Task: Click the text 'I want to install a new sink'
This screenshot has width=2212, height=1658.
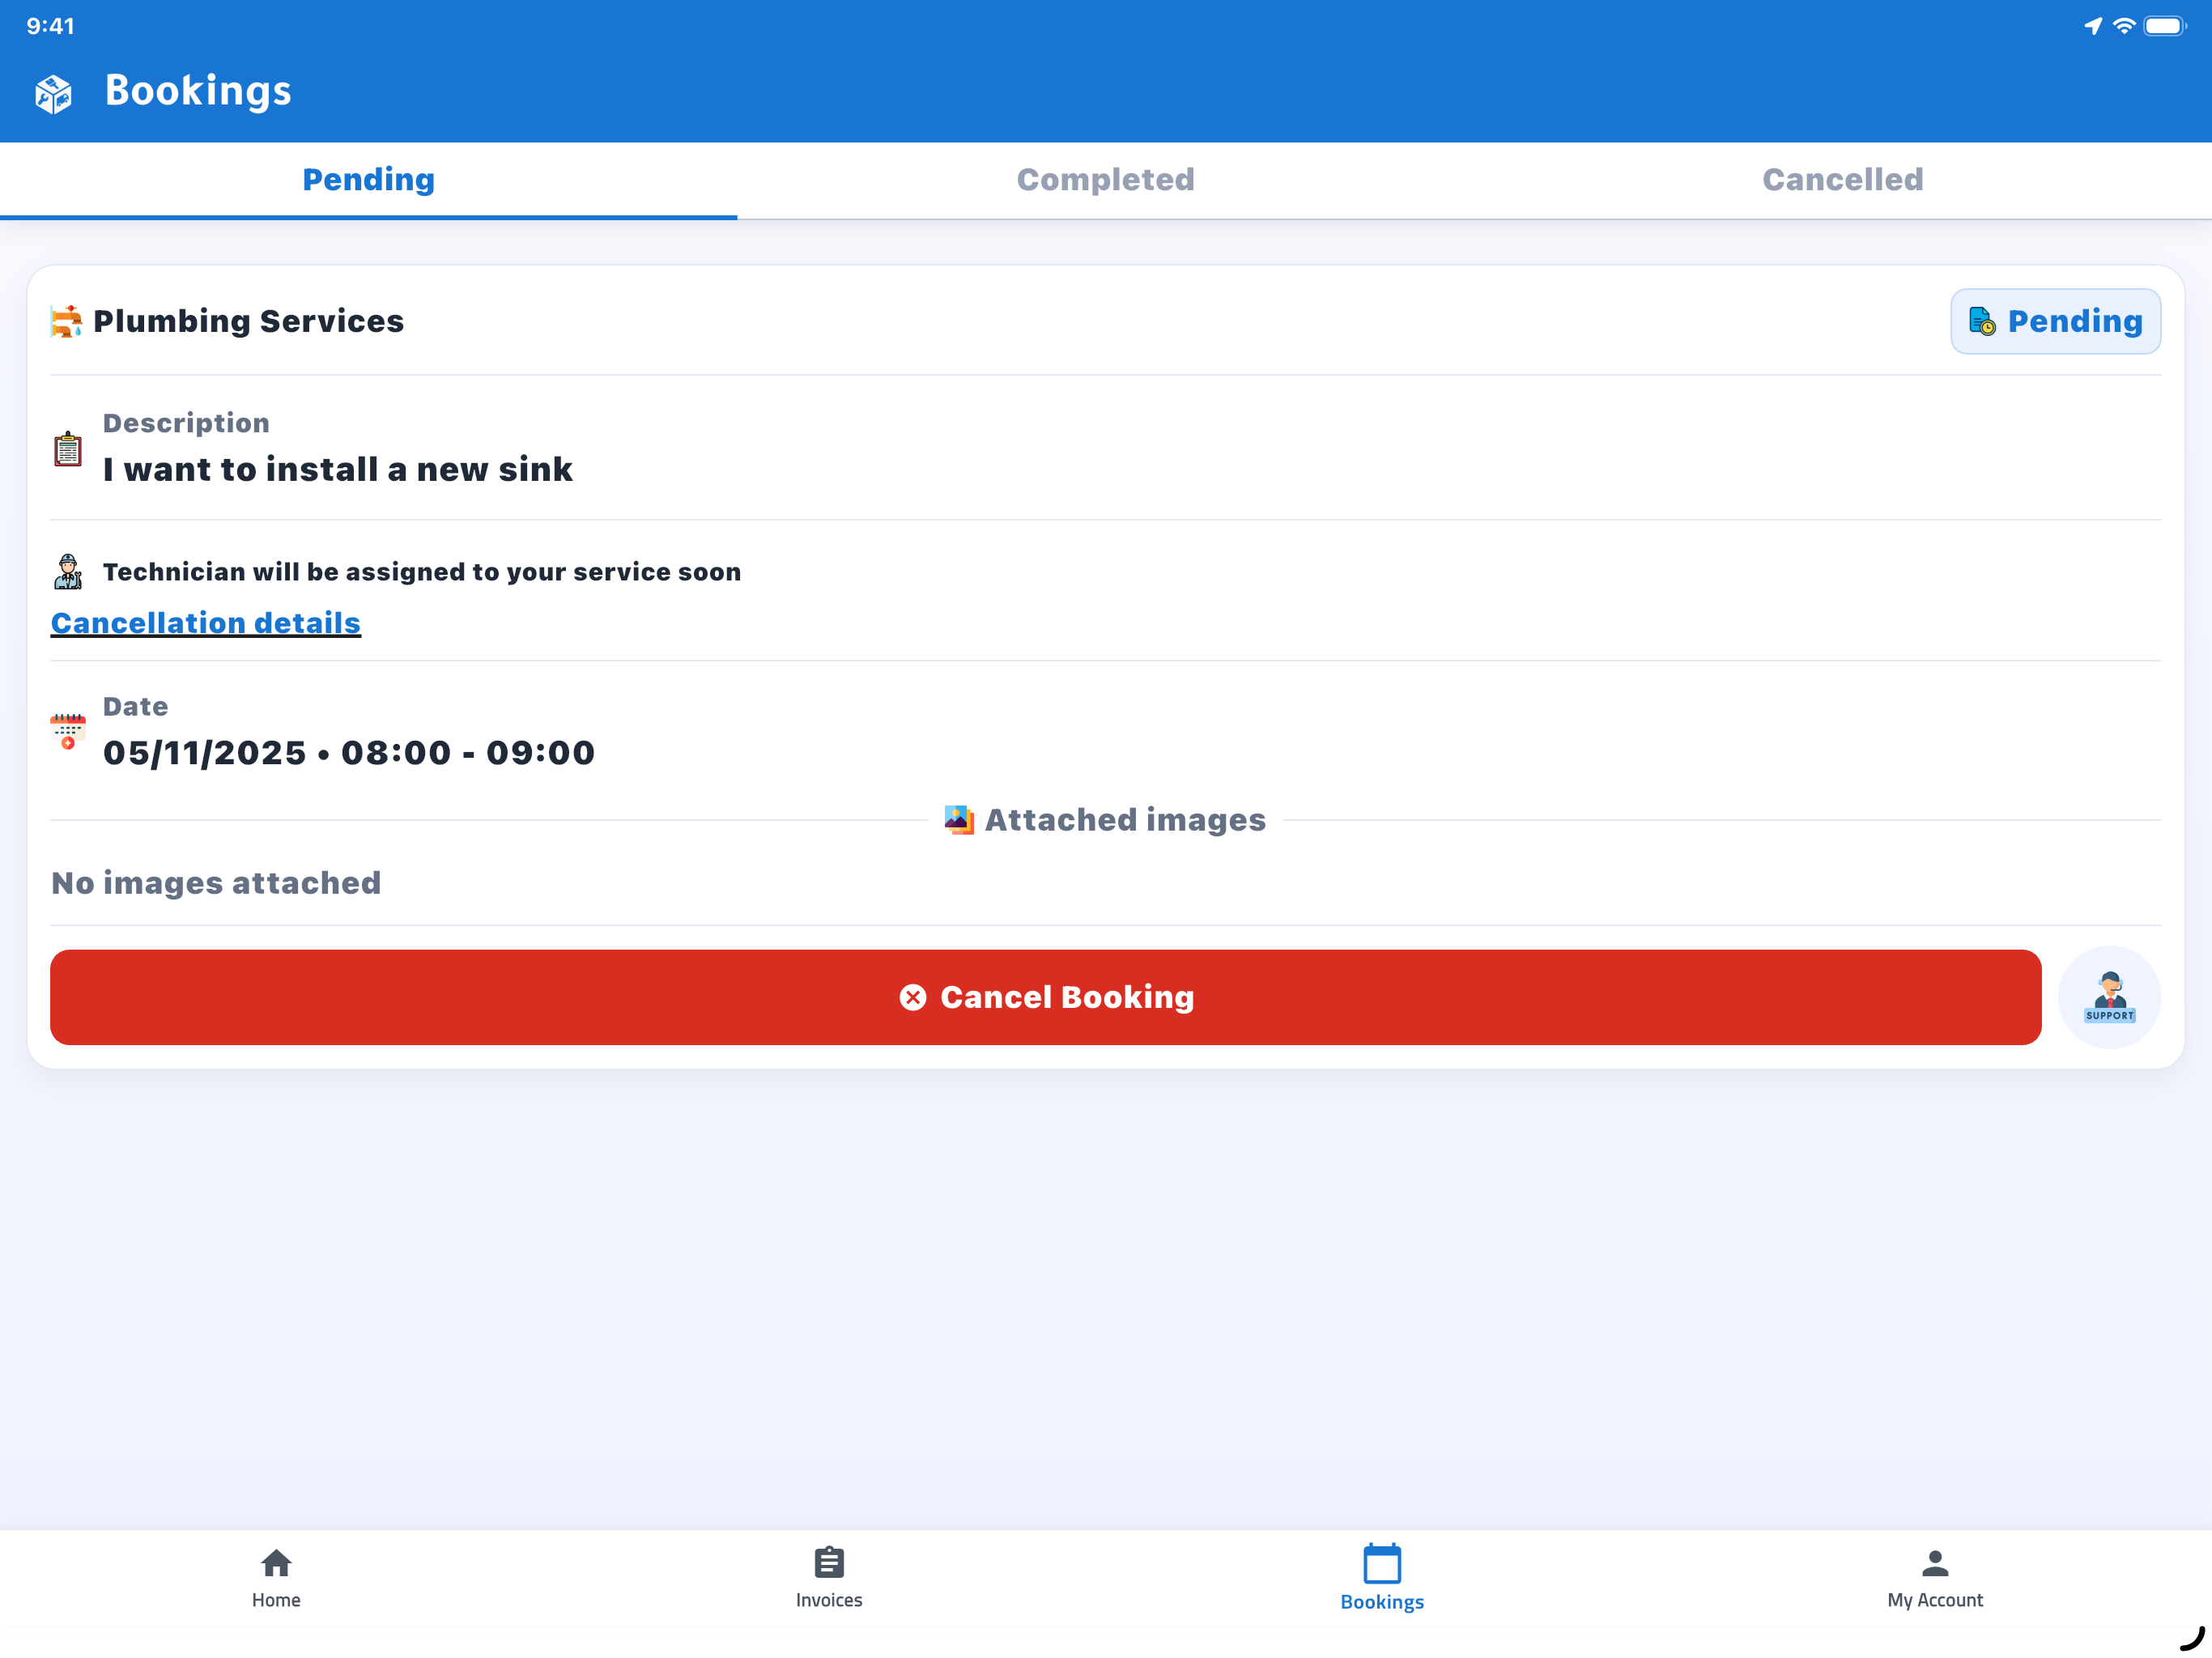Action: (338, 469)
